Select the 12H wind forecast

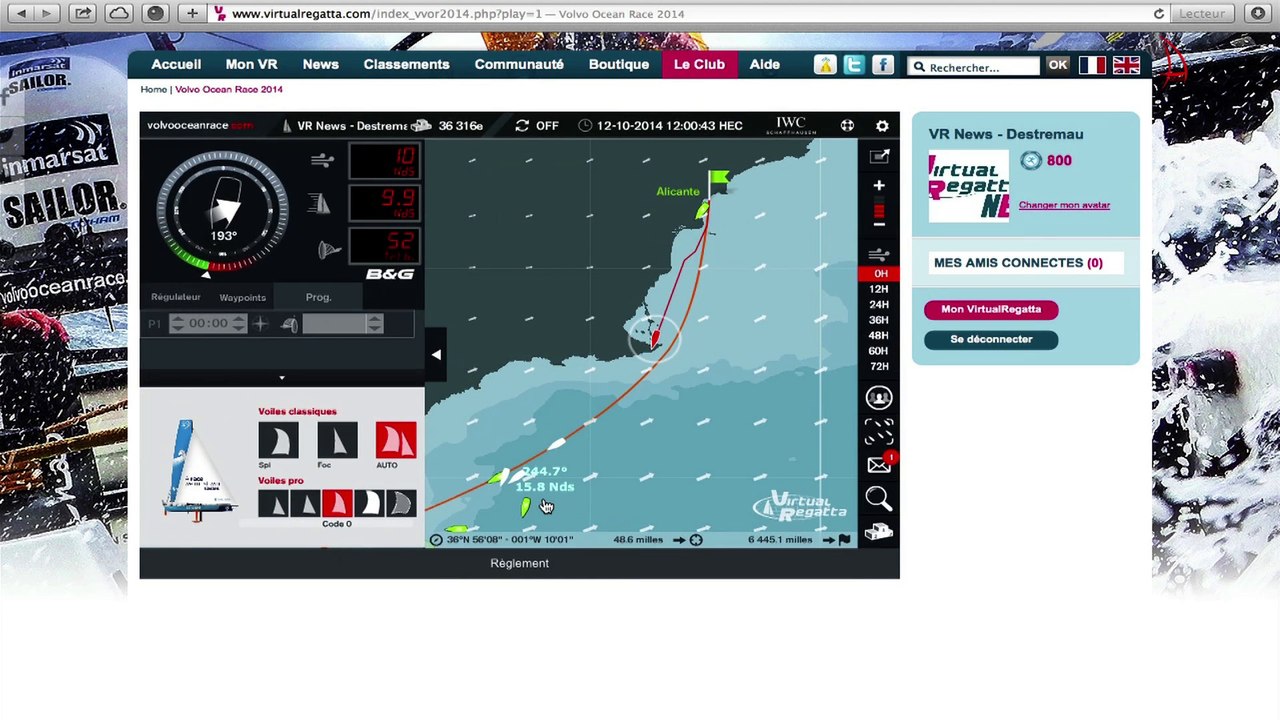point(879,289)
